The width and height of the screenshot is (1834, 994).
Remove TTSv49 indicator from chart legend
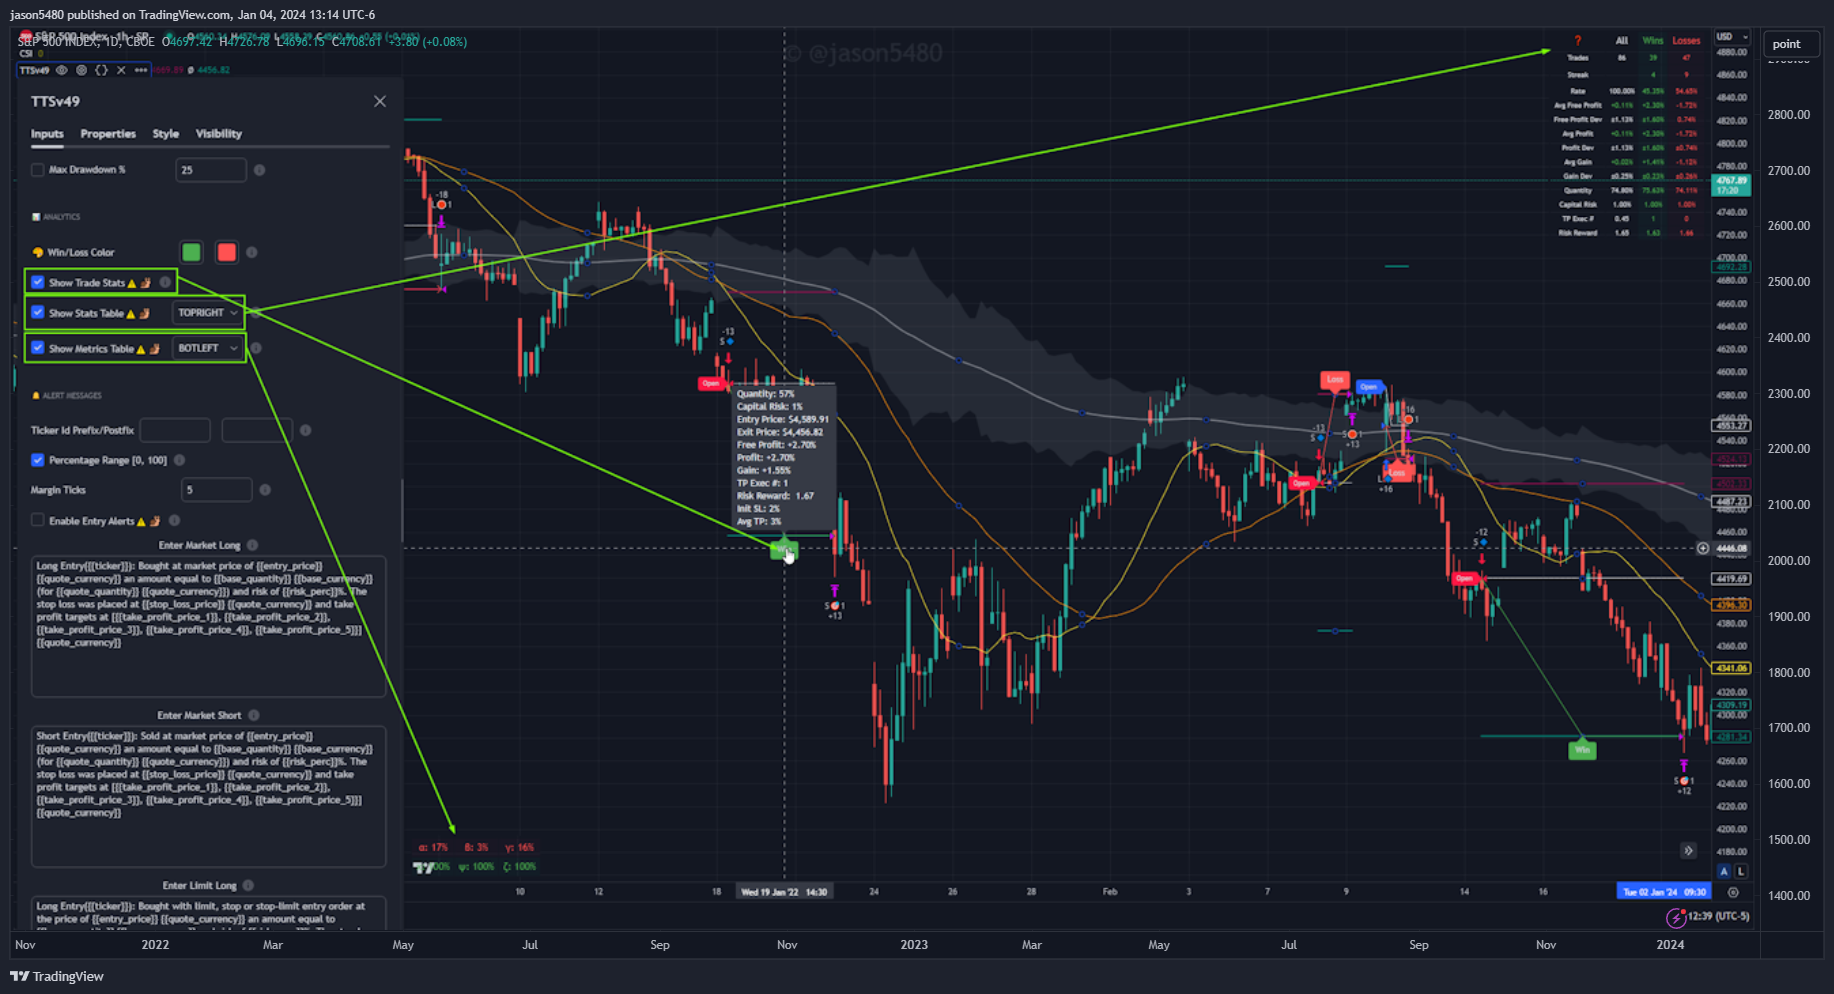121,70
